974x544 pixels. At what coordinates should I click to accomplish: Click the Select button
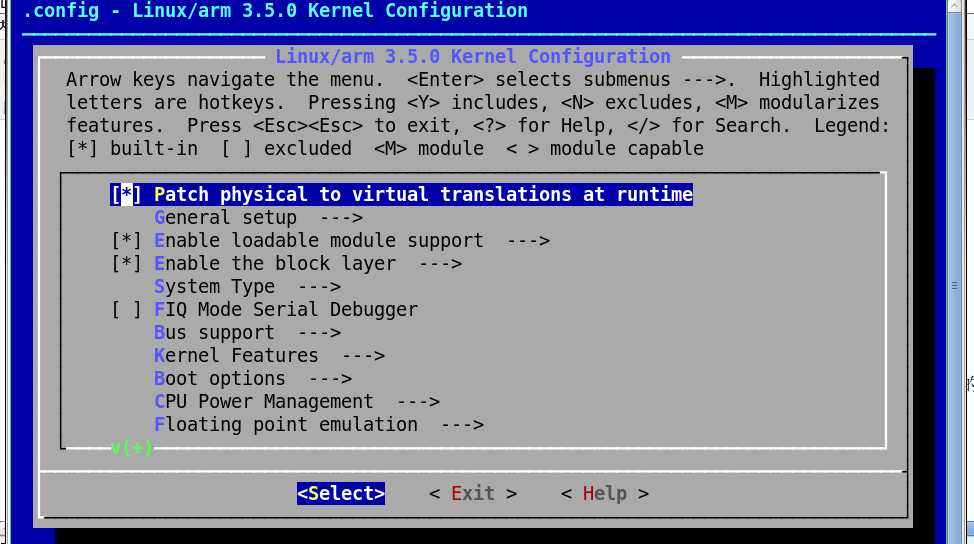(x=341, y=493)
